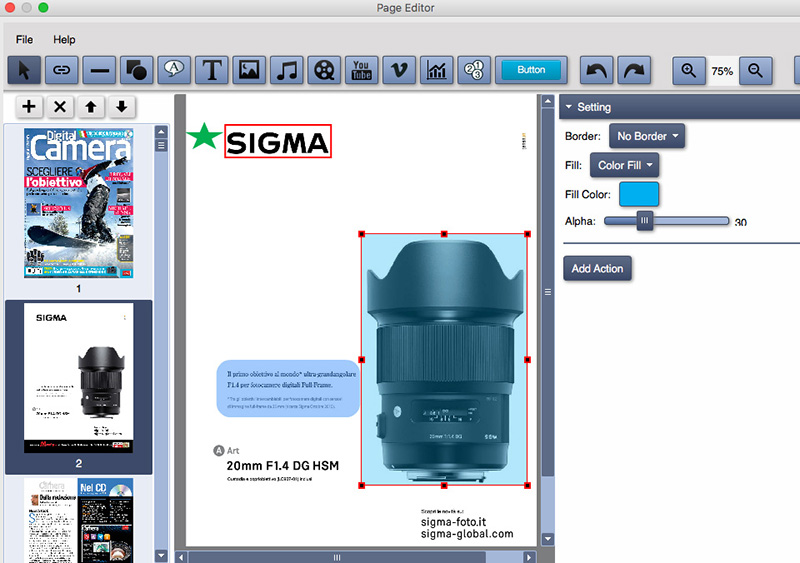Choose the callout bubble tool
The image size is (800, 563).
(174, 70)
